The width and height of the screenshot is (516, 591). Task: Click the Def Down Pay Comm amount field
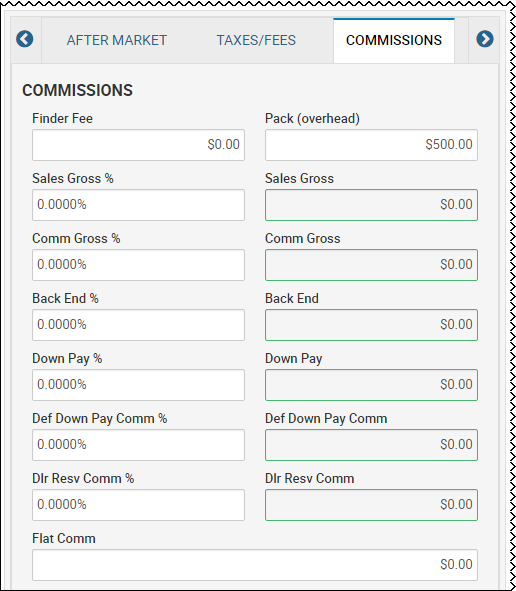[x=371, y=445]
